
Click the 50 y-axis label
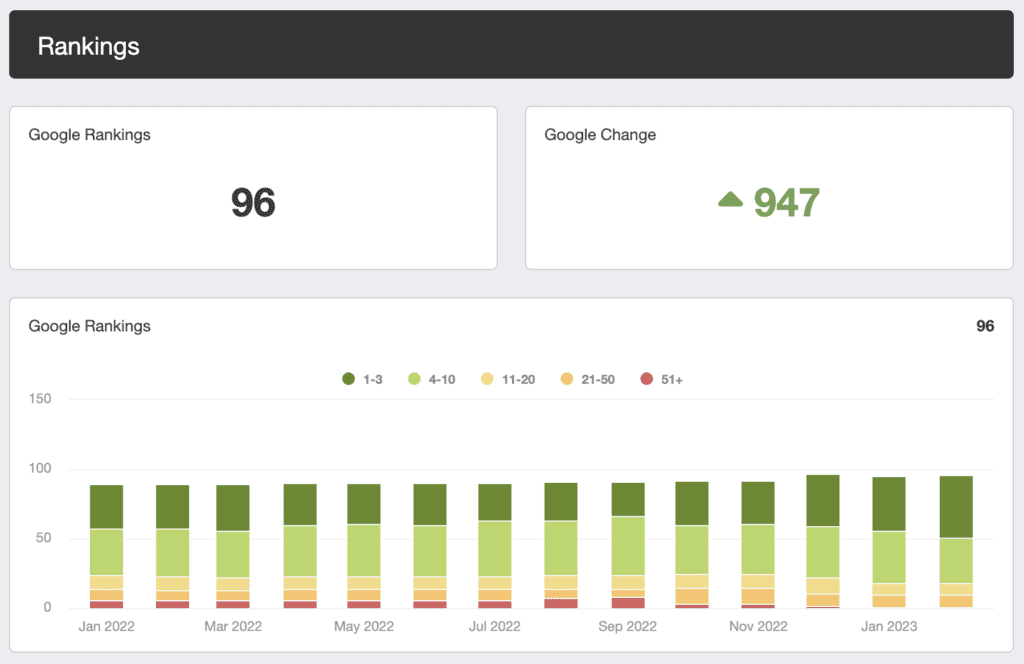[43, 537]
